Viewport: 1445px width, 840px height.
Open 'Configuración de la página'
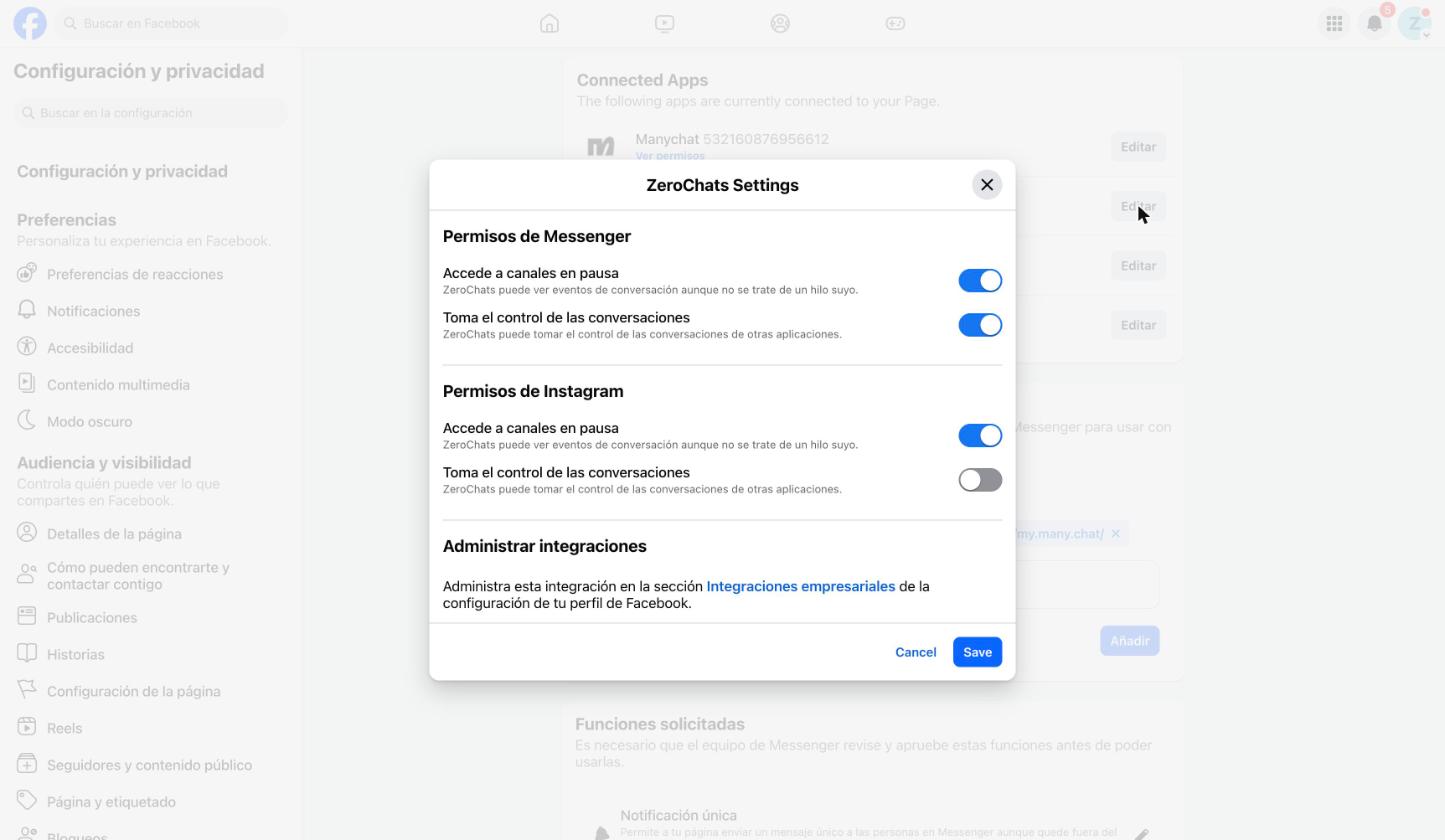click(x=133, y=692)
